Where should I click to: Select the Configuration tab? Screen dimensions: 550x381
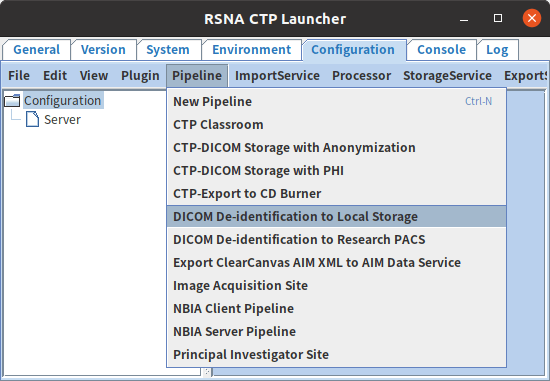tap(353, 50)
